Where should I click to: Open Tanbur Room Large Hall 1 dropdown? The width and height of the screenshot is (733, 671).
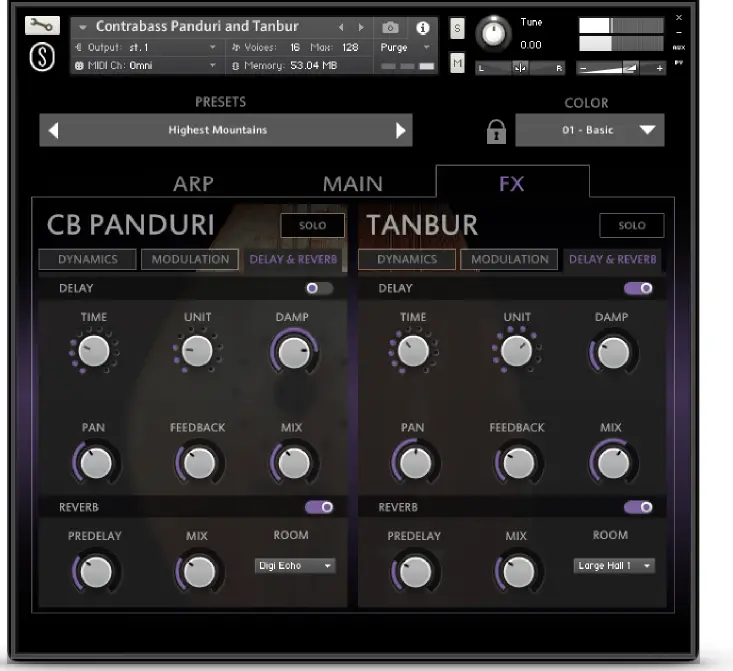pos(614,566)
